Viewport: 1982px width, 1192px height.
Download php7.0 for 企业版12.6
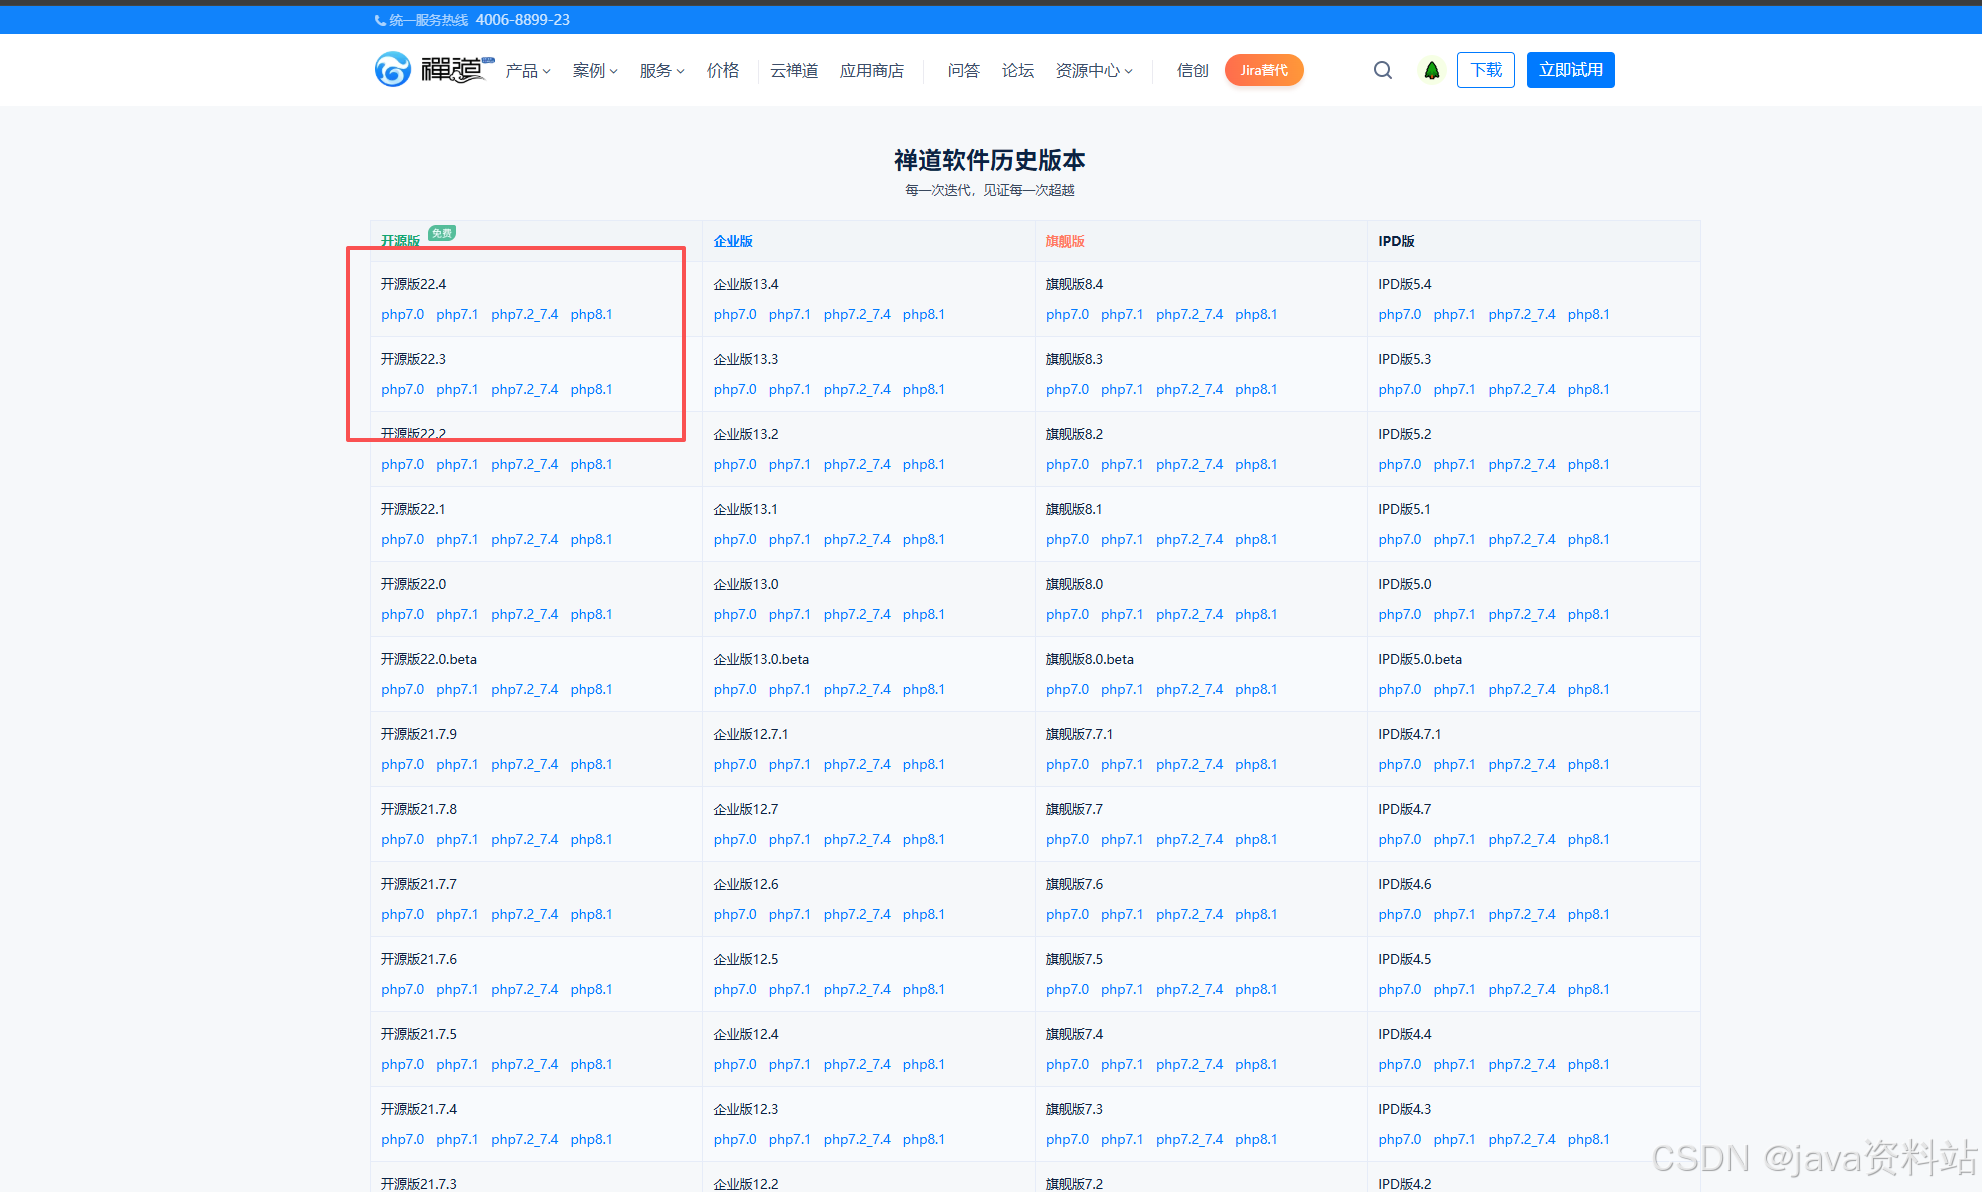pyautogui.click(x=735, y=914)
